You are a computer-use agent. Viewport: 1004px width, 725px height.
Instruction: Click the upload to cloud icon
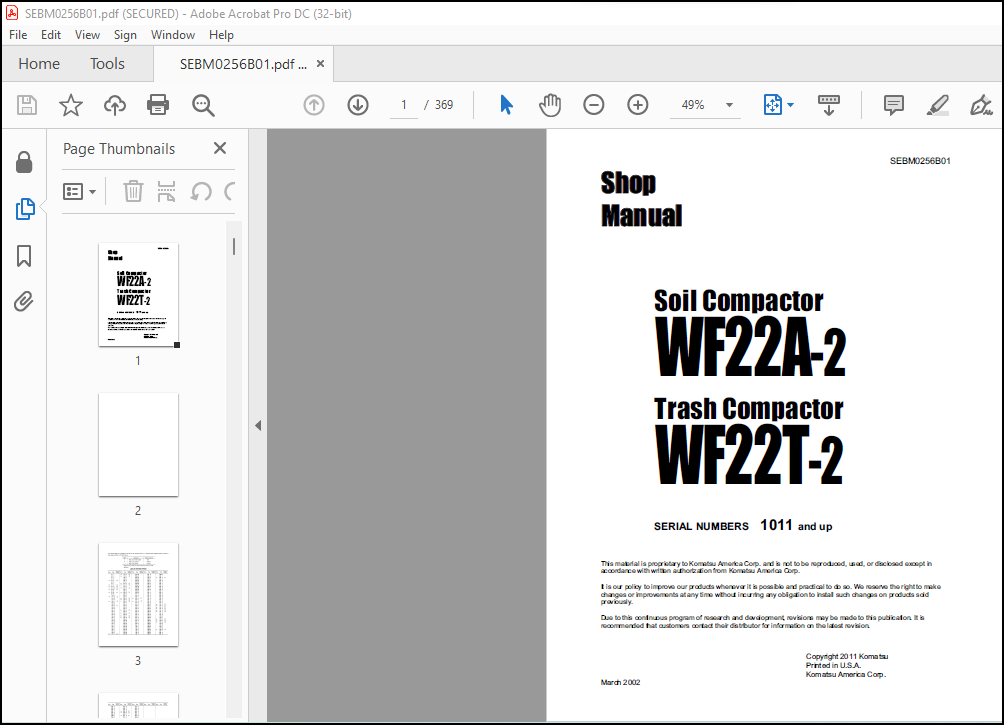[x=115, y=105]
